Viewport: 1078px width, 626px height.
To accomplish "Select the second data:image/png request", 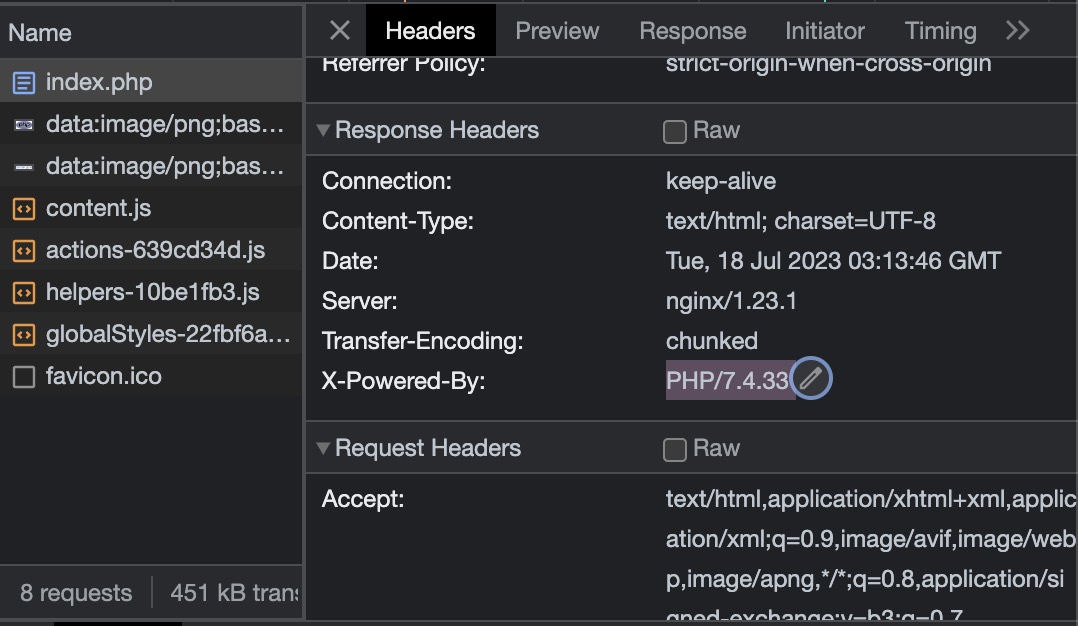I will click(x=165, y=167).
